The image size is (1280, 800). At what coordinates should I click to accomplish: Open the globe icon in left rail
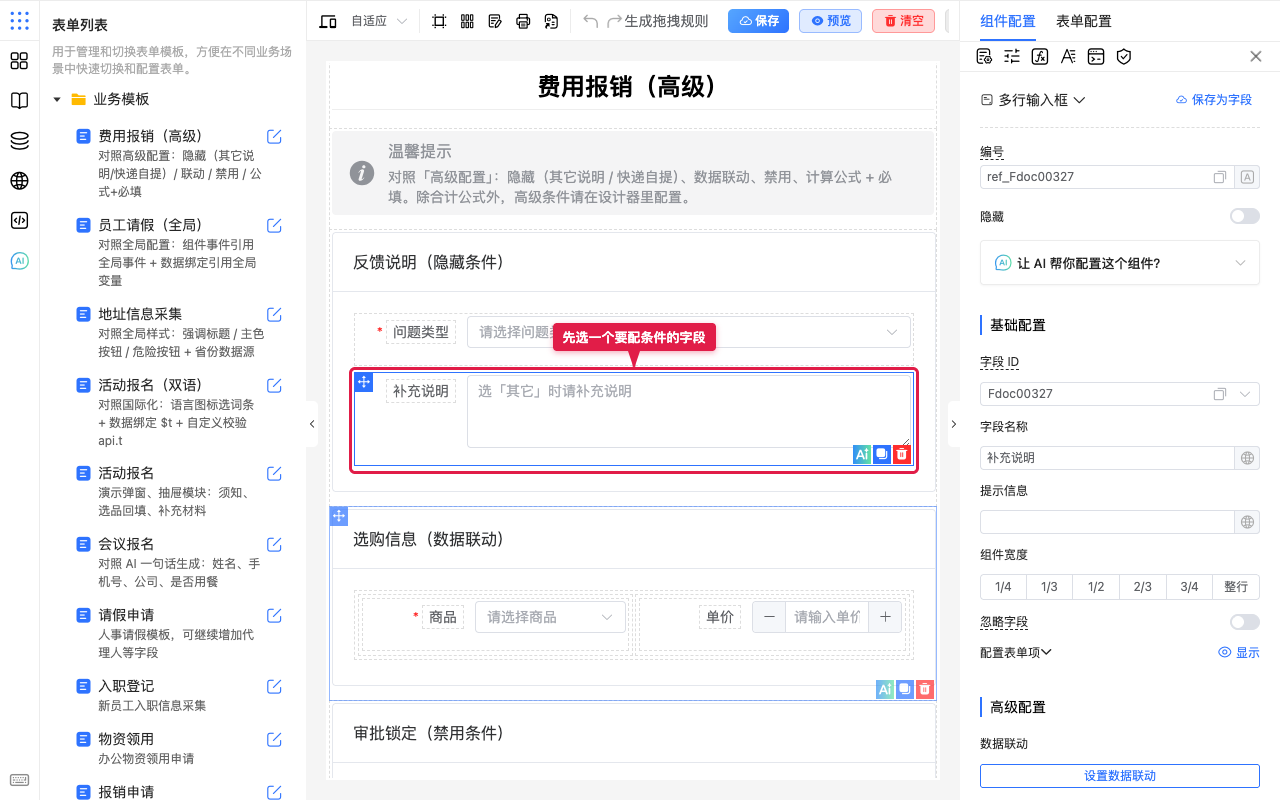tap(19, 181)
